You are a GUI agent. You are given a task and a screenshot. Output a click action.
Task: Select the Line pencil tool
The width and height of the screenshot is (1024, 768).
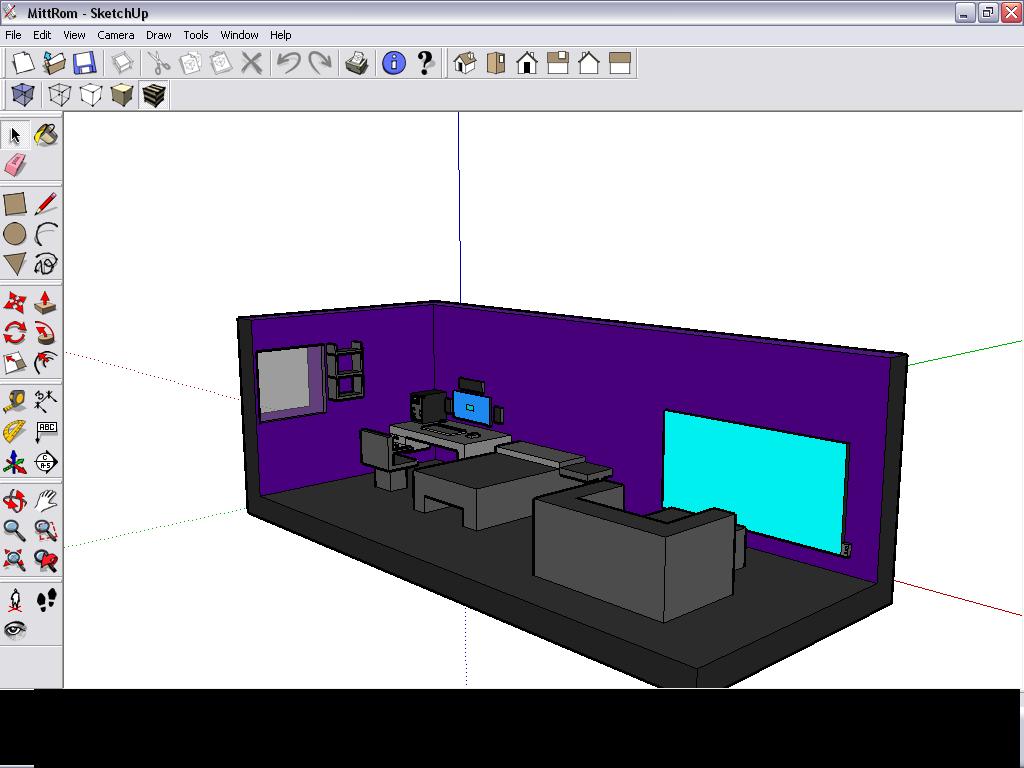point(46,204)
